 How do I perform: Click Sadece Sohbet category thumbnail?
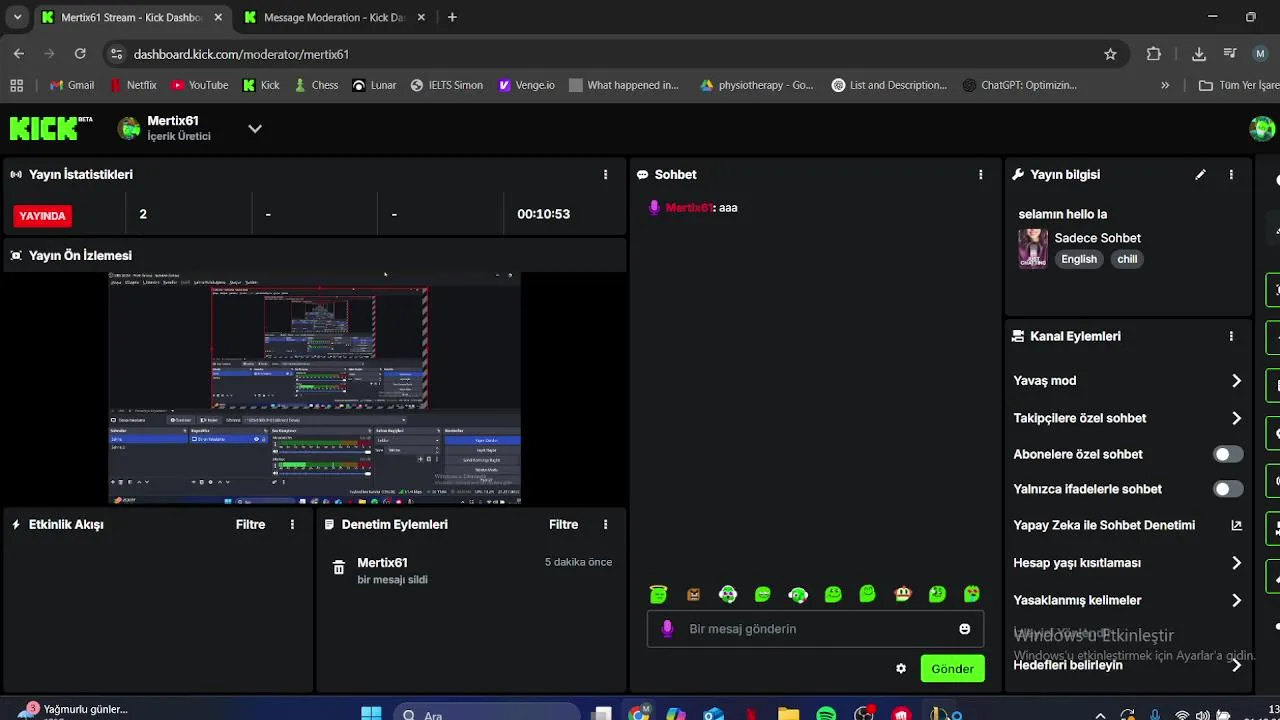click(x=1033, y=248)
